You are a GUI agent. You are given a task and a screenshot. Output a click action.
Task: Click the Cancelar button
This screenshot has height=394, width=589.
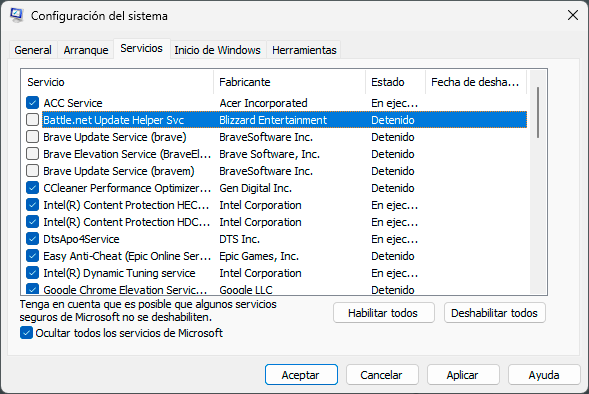(382, 374)
